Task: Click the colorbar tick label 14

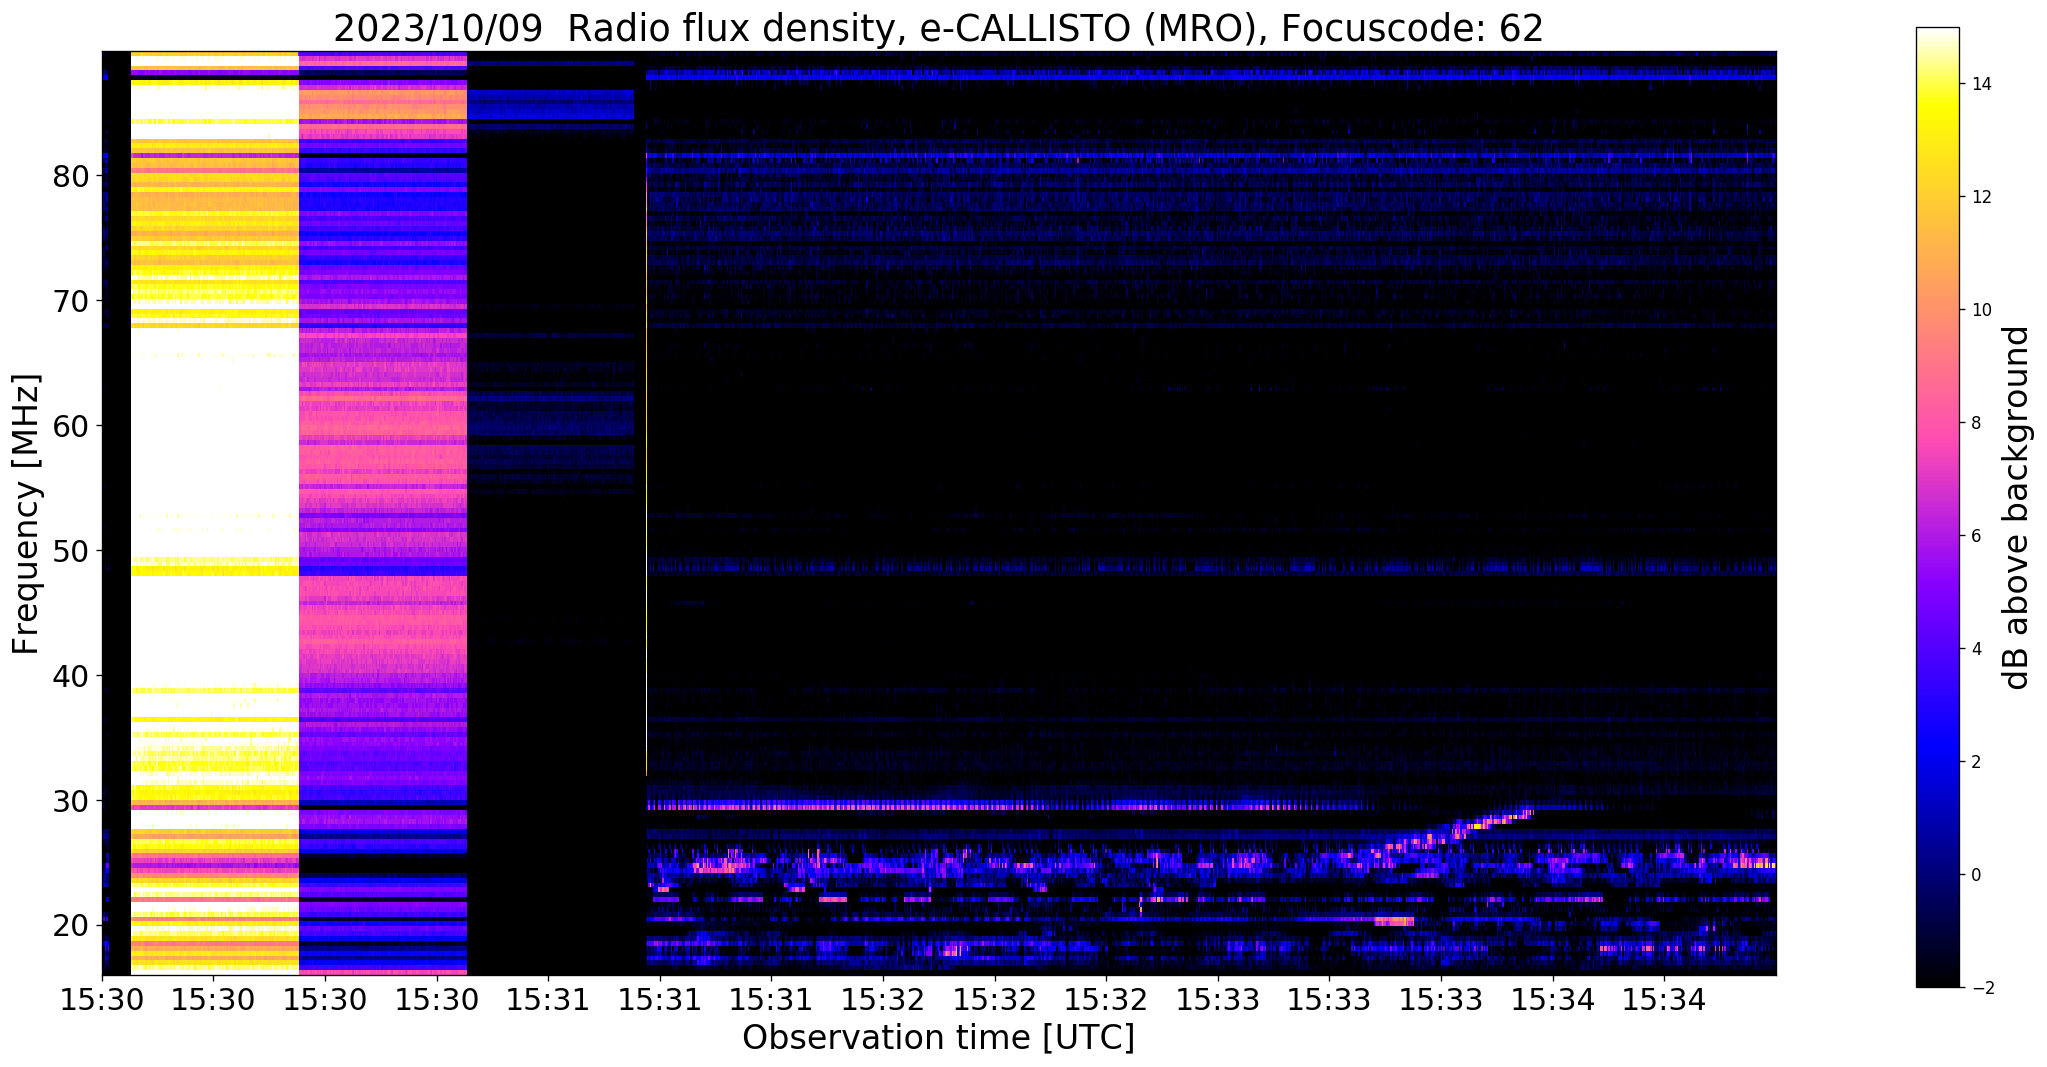Action: (x=1980, y=84)
